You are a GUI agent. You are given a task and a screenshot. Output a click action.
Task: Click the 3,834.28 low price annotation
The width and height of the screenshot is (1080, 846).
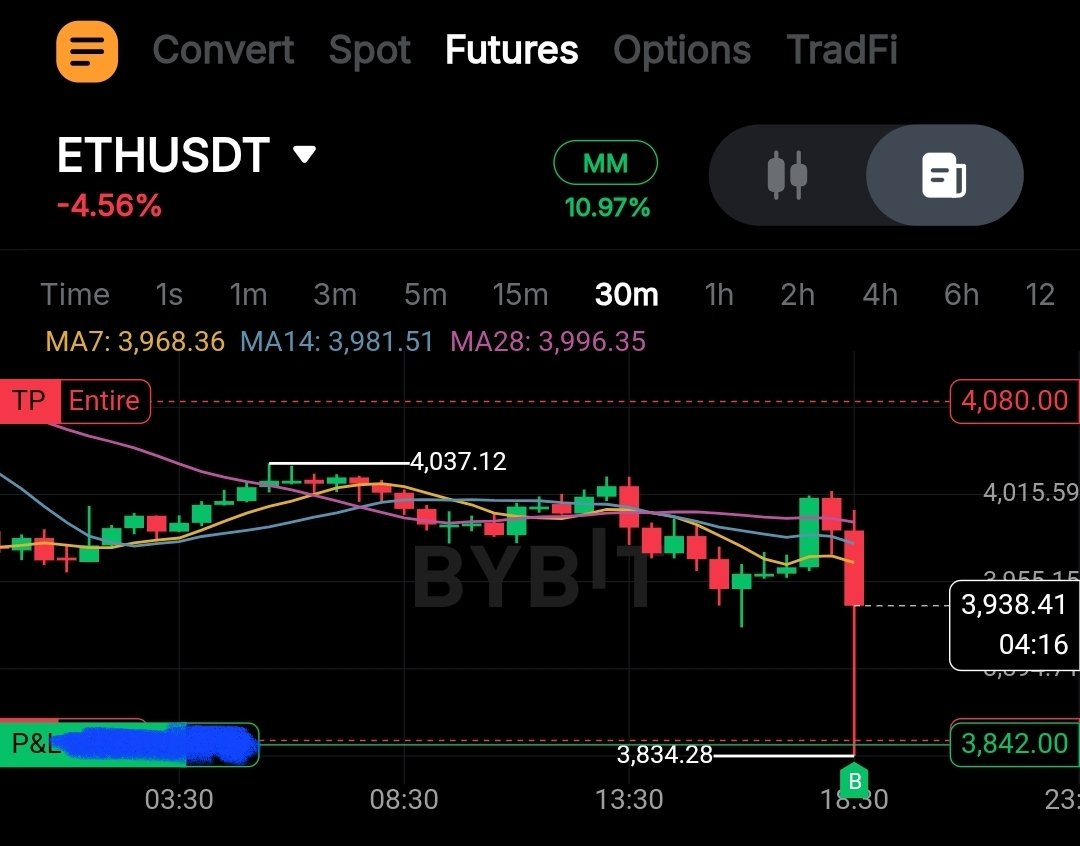665,755
